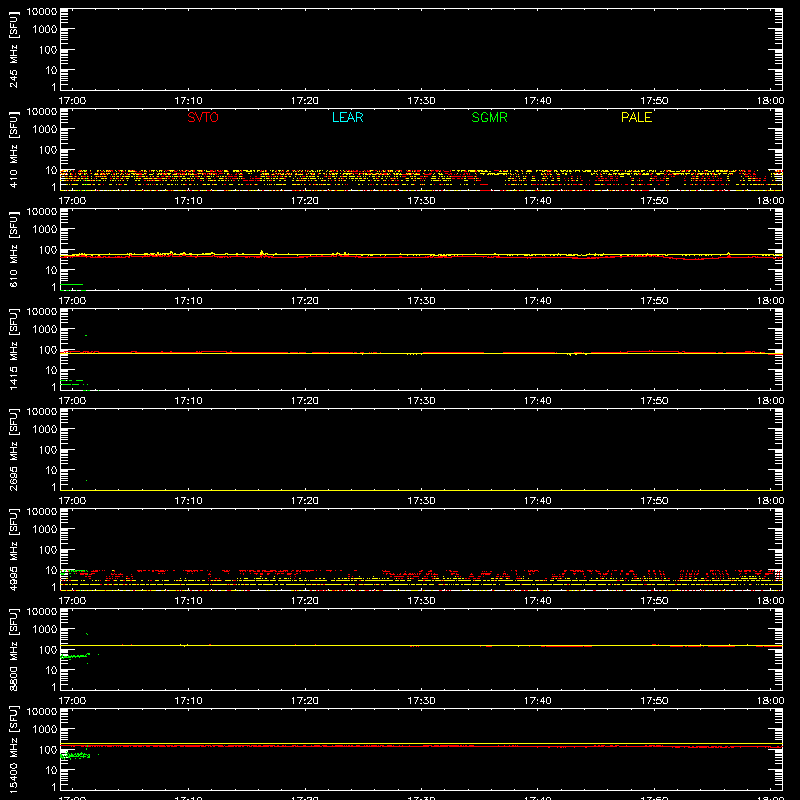Click the 1000 y-axis label of 410 MHz plot
This screenshot has height=800, width=800.
pos(45,130)
